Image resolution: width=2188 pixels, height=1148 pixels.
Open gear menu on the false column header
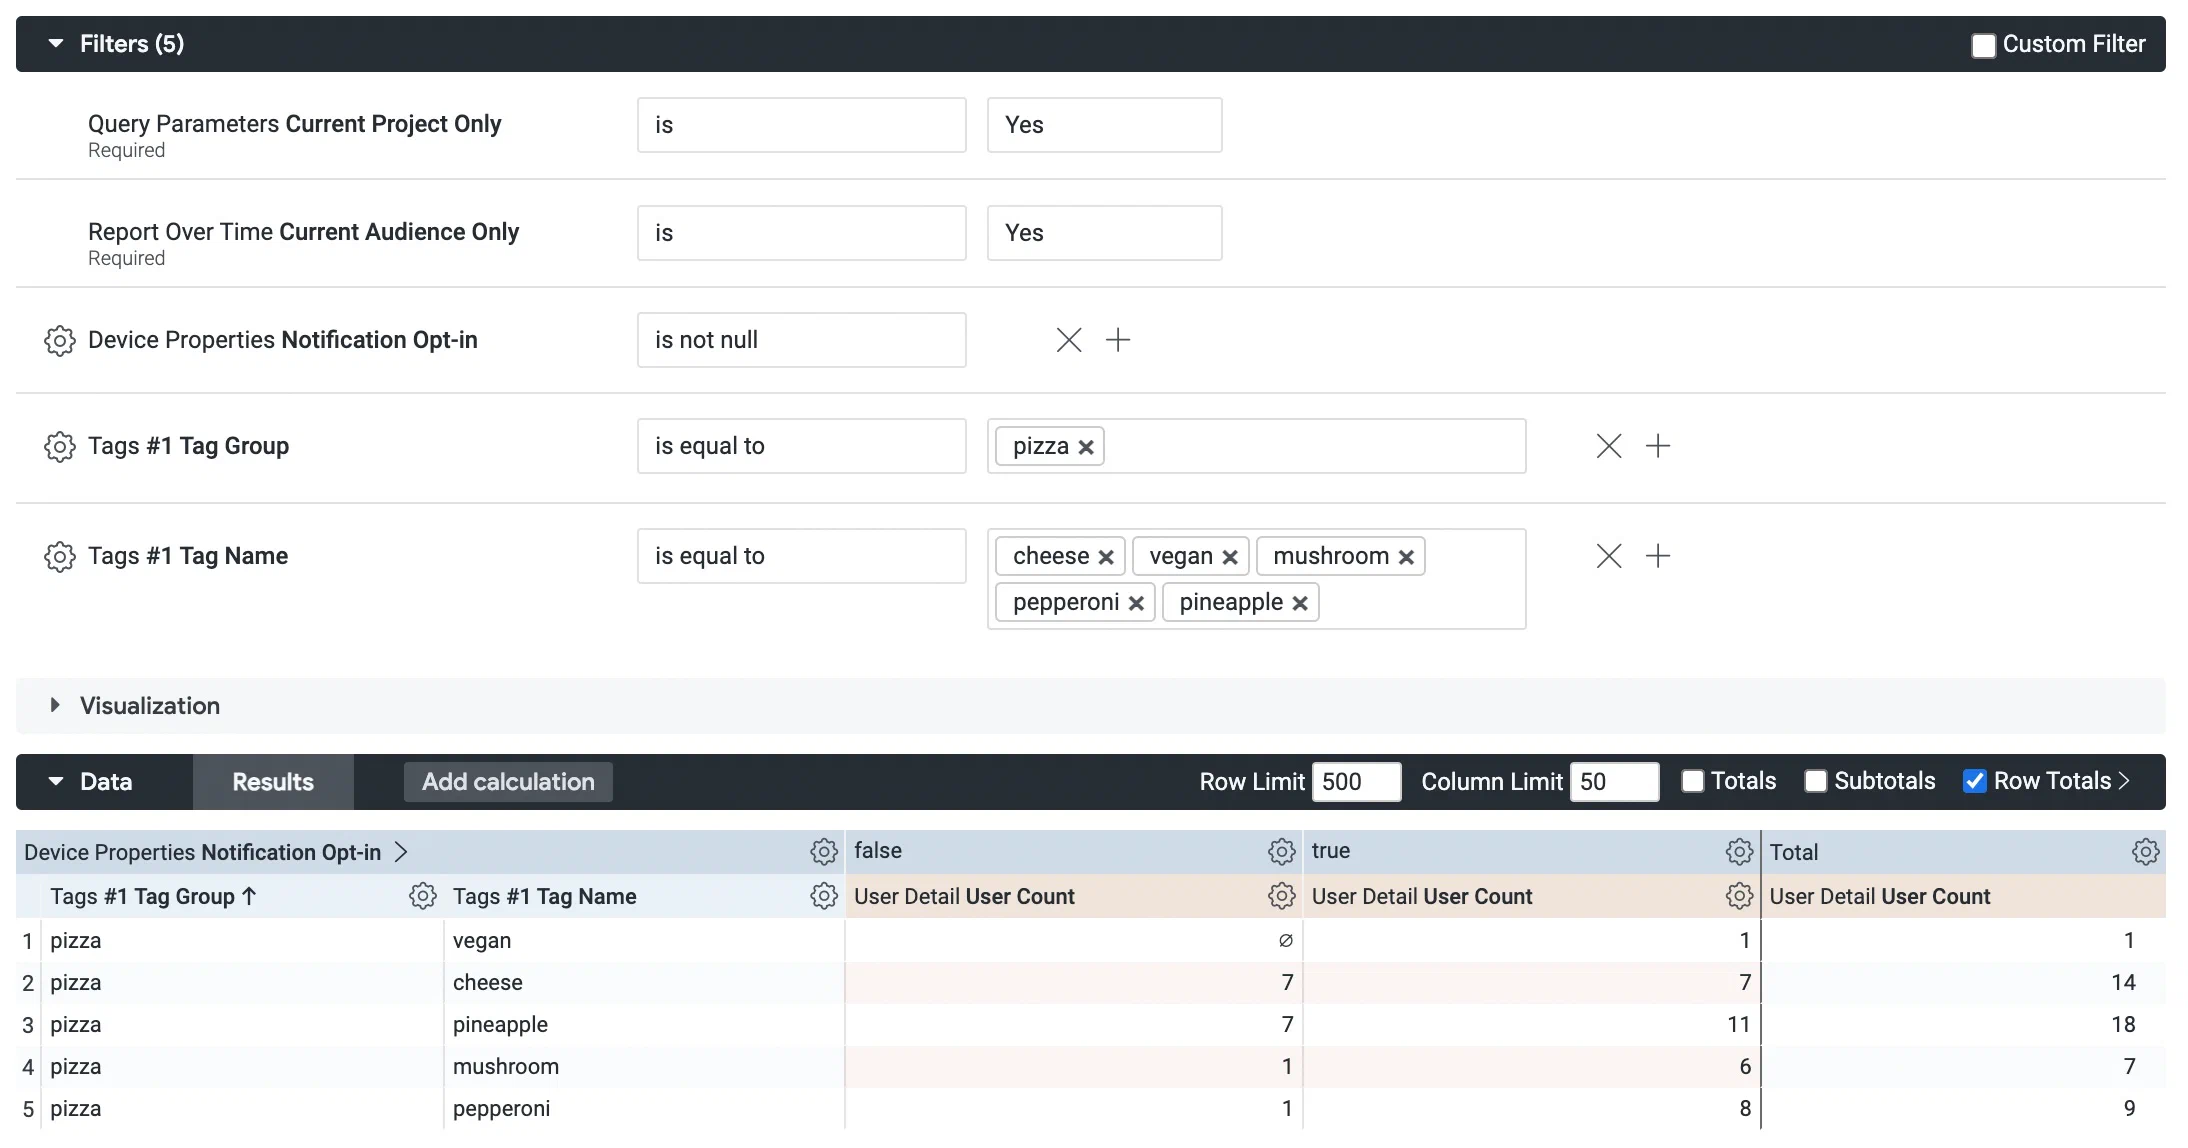[x=1281, y=851]
